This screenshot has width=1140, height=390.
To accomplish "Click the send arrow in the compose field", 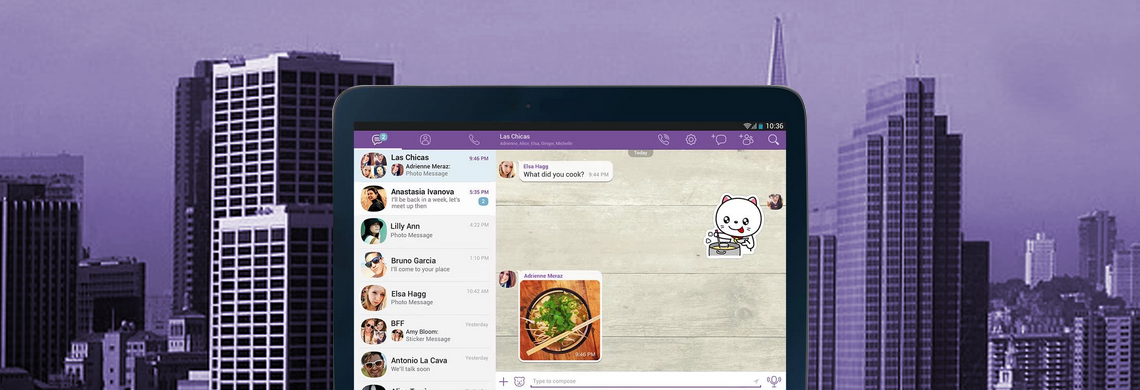I will 755,381.
